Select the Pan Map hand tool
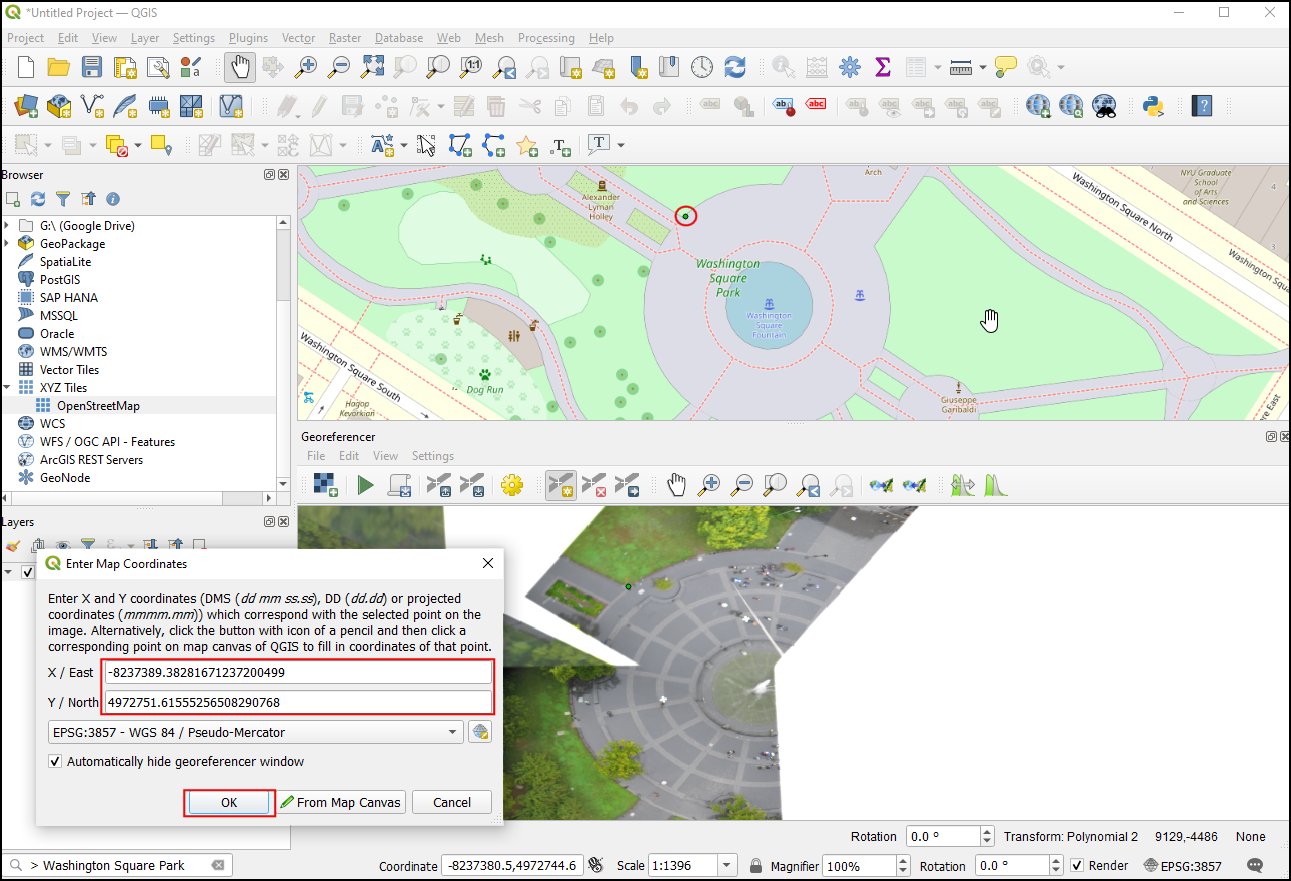The image size is (1291, 881). tap(238, 67)
